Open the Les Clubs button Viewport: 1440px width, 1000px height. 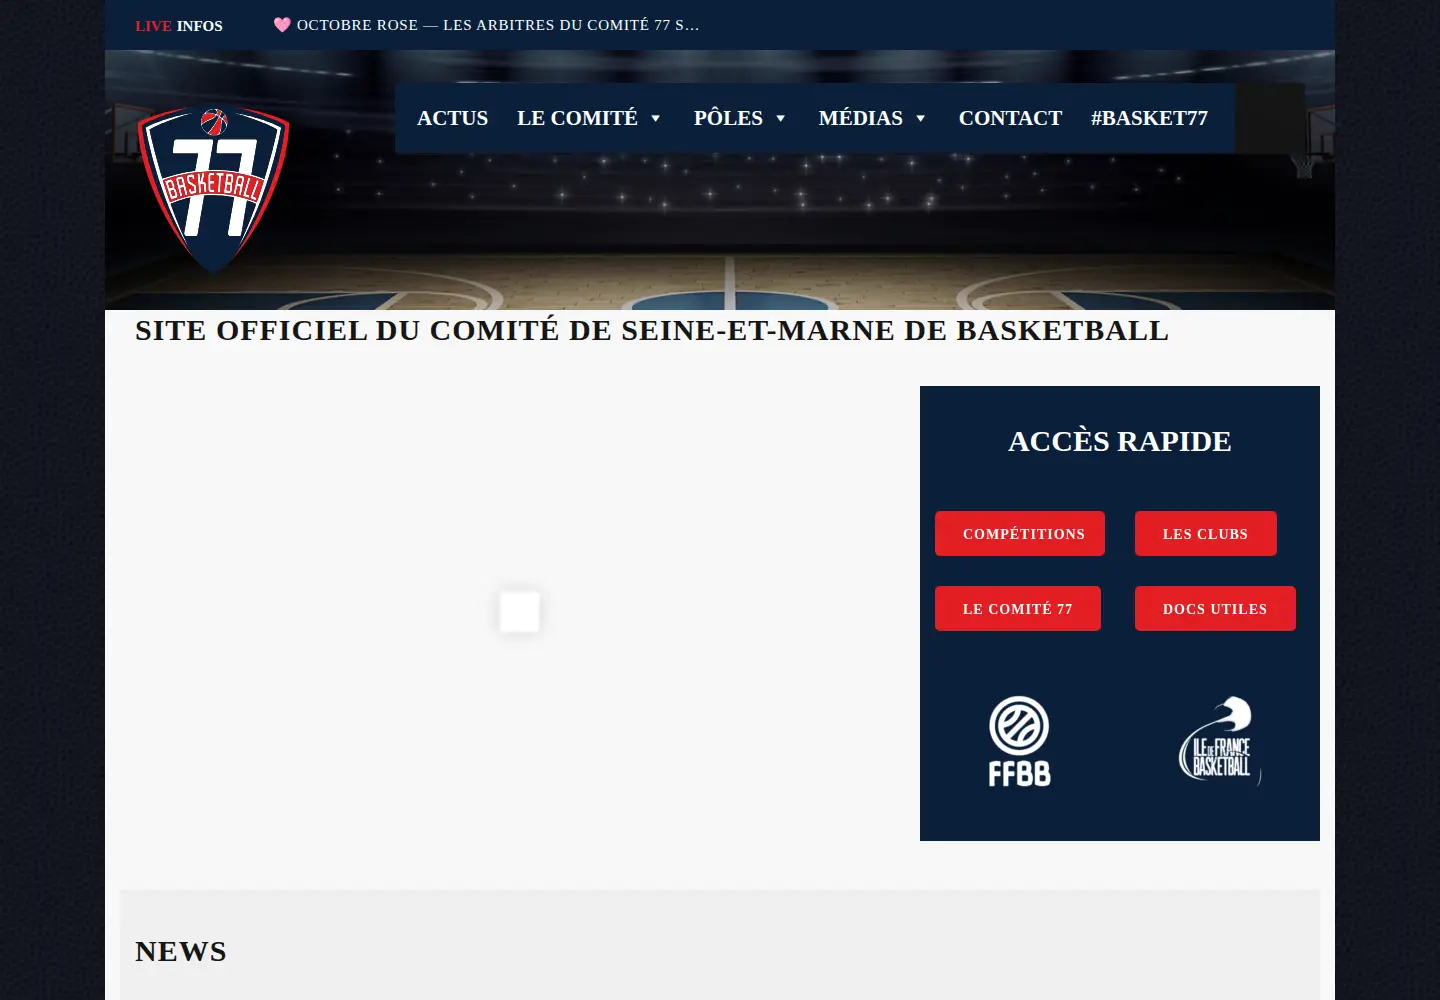1206,534
